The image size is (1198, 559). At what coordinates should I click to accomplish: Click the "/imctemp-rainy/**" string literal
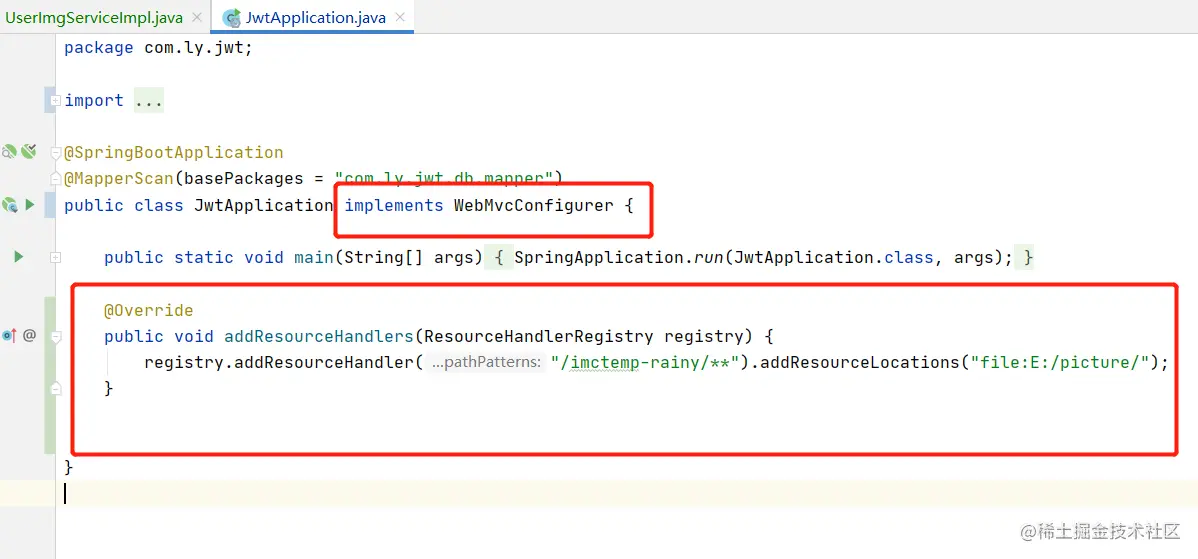point(645,363)
